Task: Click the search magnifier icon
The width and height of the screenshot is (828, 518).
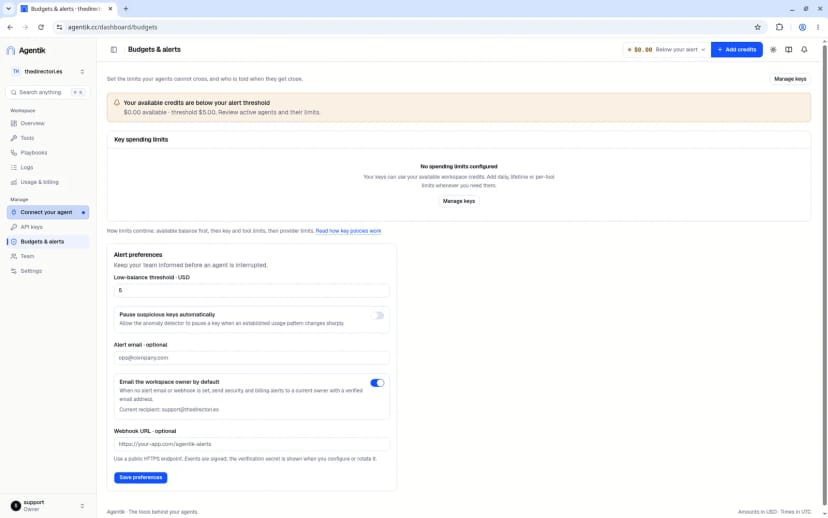Action: (14, 92)
